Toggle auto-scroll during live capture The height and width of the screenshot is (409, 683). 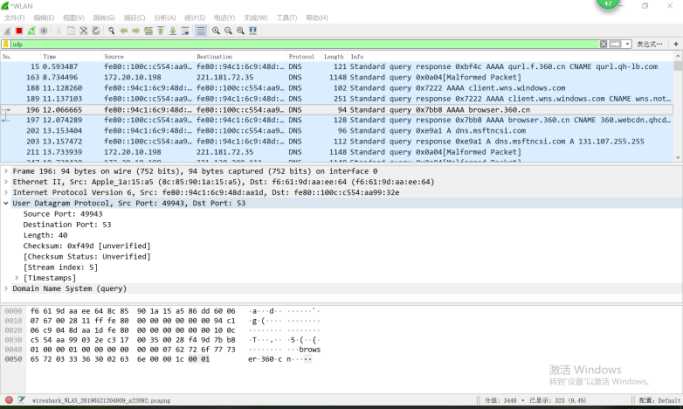pos(186,30)
